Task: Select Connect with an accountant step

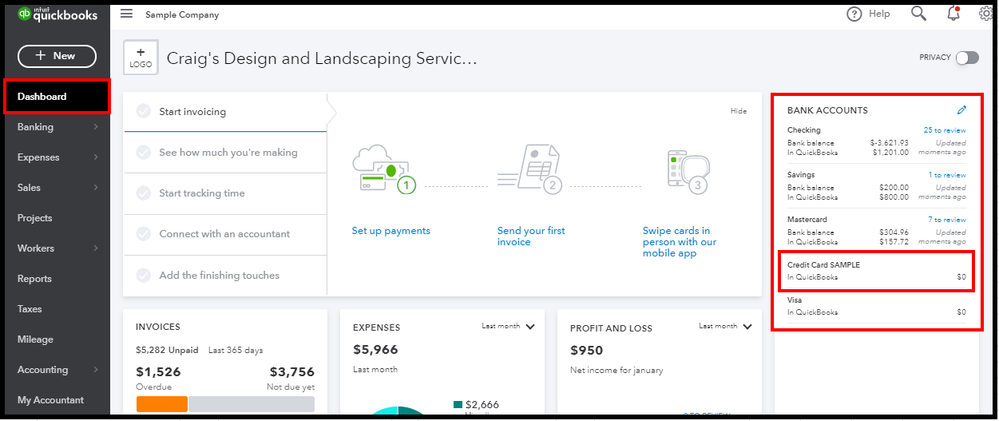Action: pyautogui.click(x=226, y=234)
